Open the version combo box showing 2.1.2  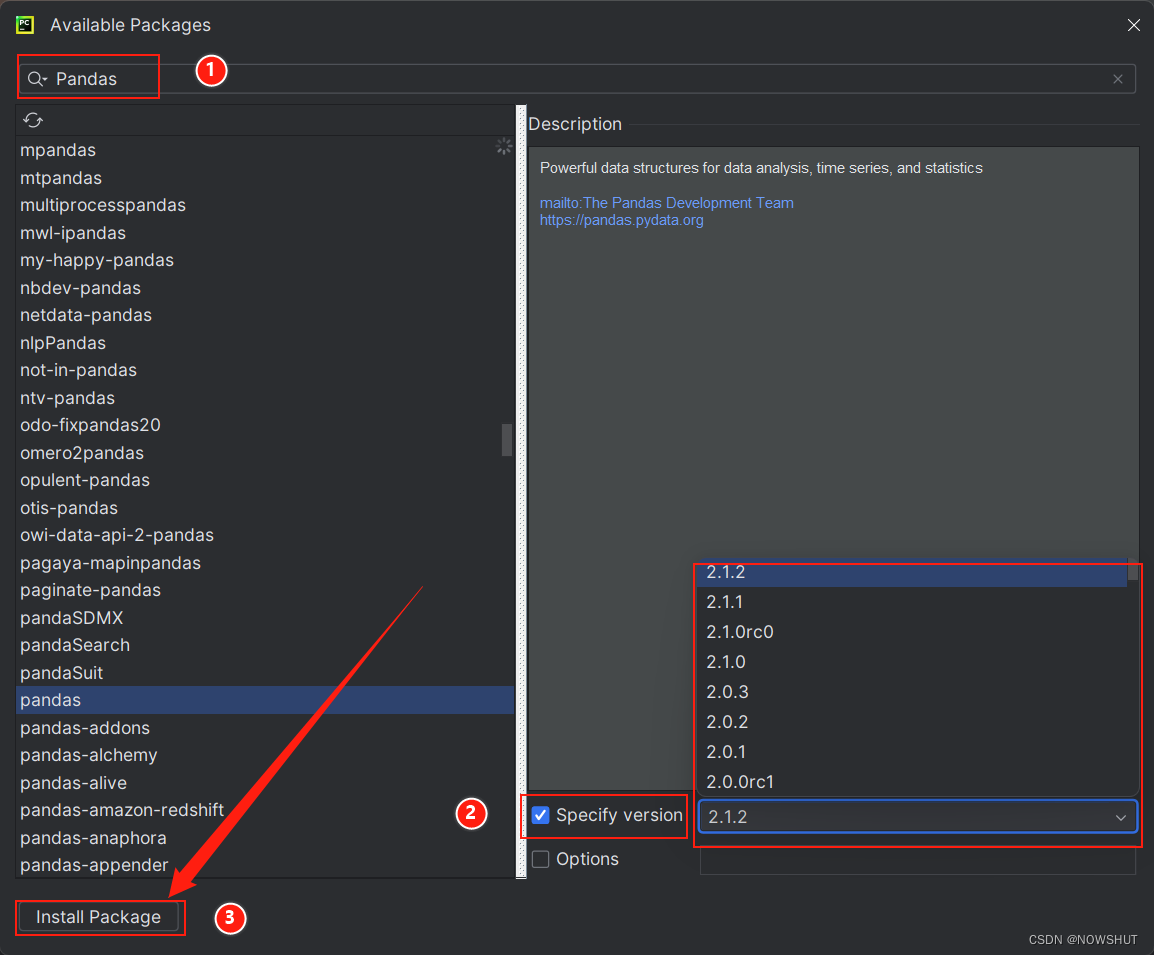[x=917, y=817]
